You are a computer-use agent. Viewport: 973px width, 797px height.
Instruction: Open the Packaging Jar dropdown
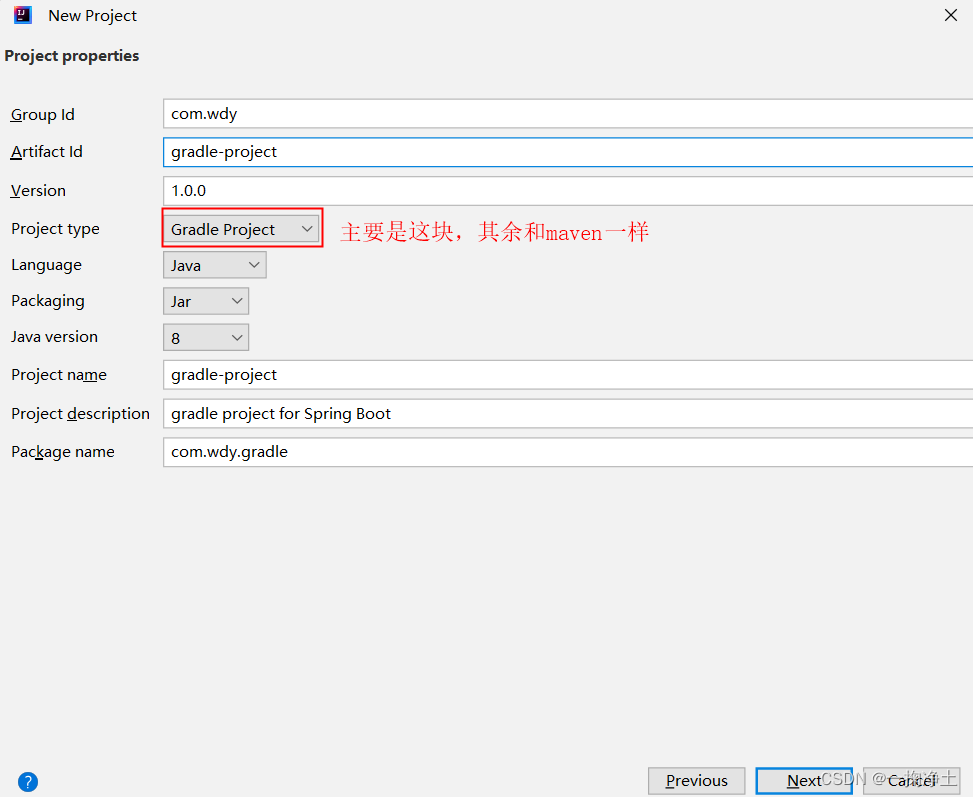(206, 301)
